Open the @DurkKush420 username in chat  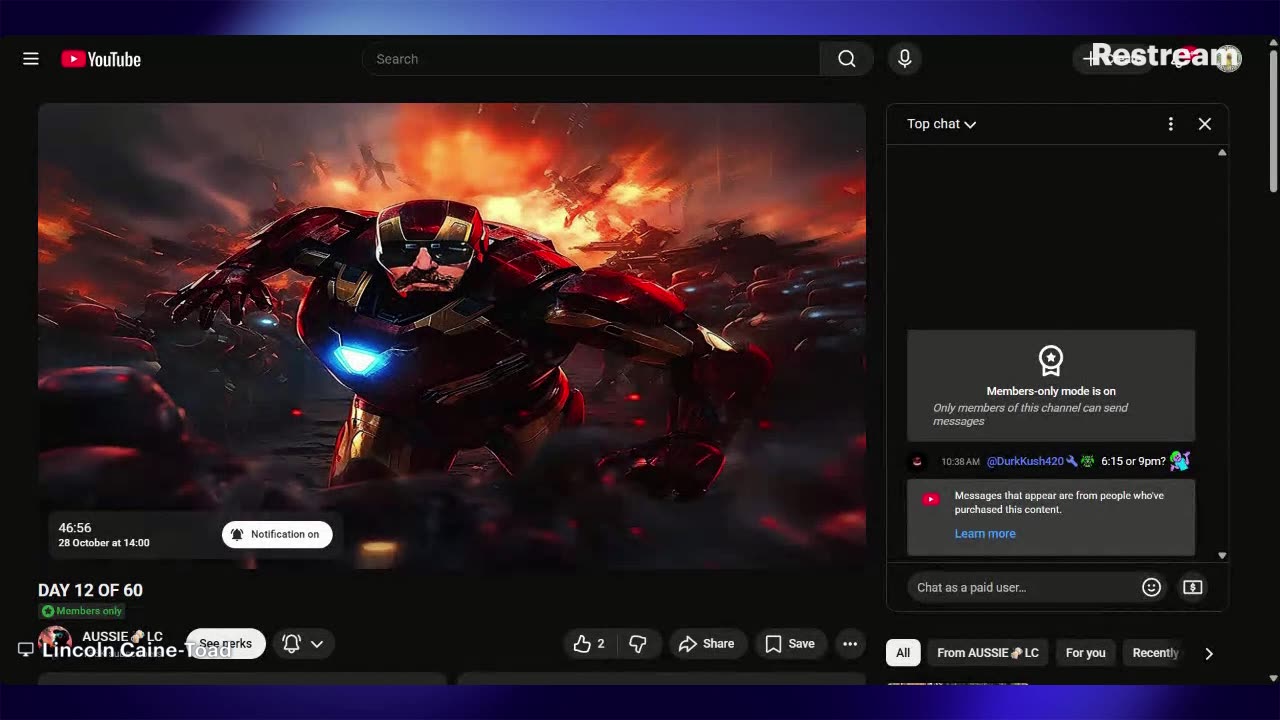pyautogui.click(x=1025, y=461)
